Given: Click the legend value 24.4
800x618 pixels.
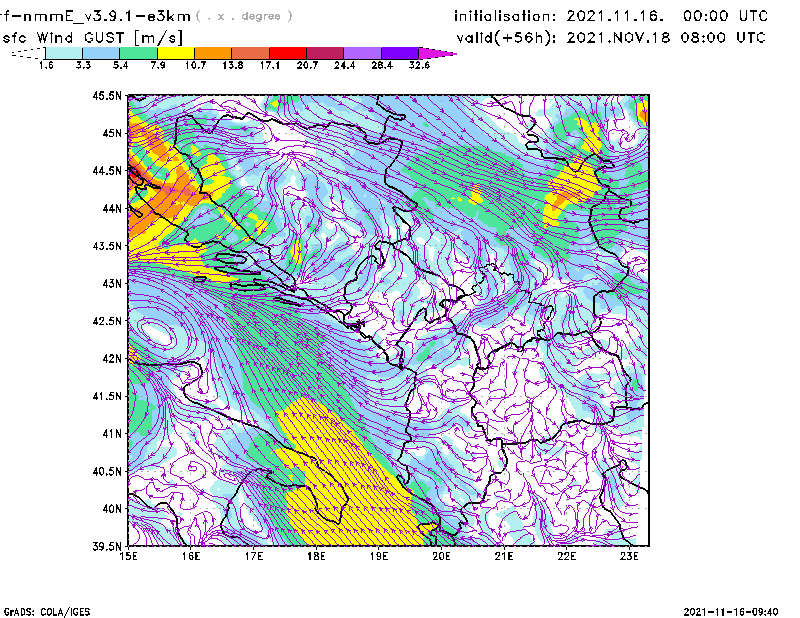Looking at the screenshot, I should pyautogui.click(x=344, y=65).
